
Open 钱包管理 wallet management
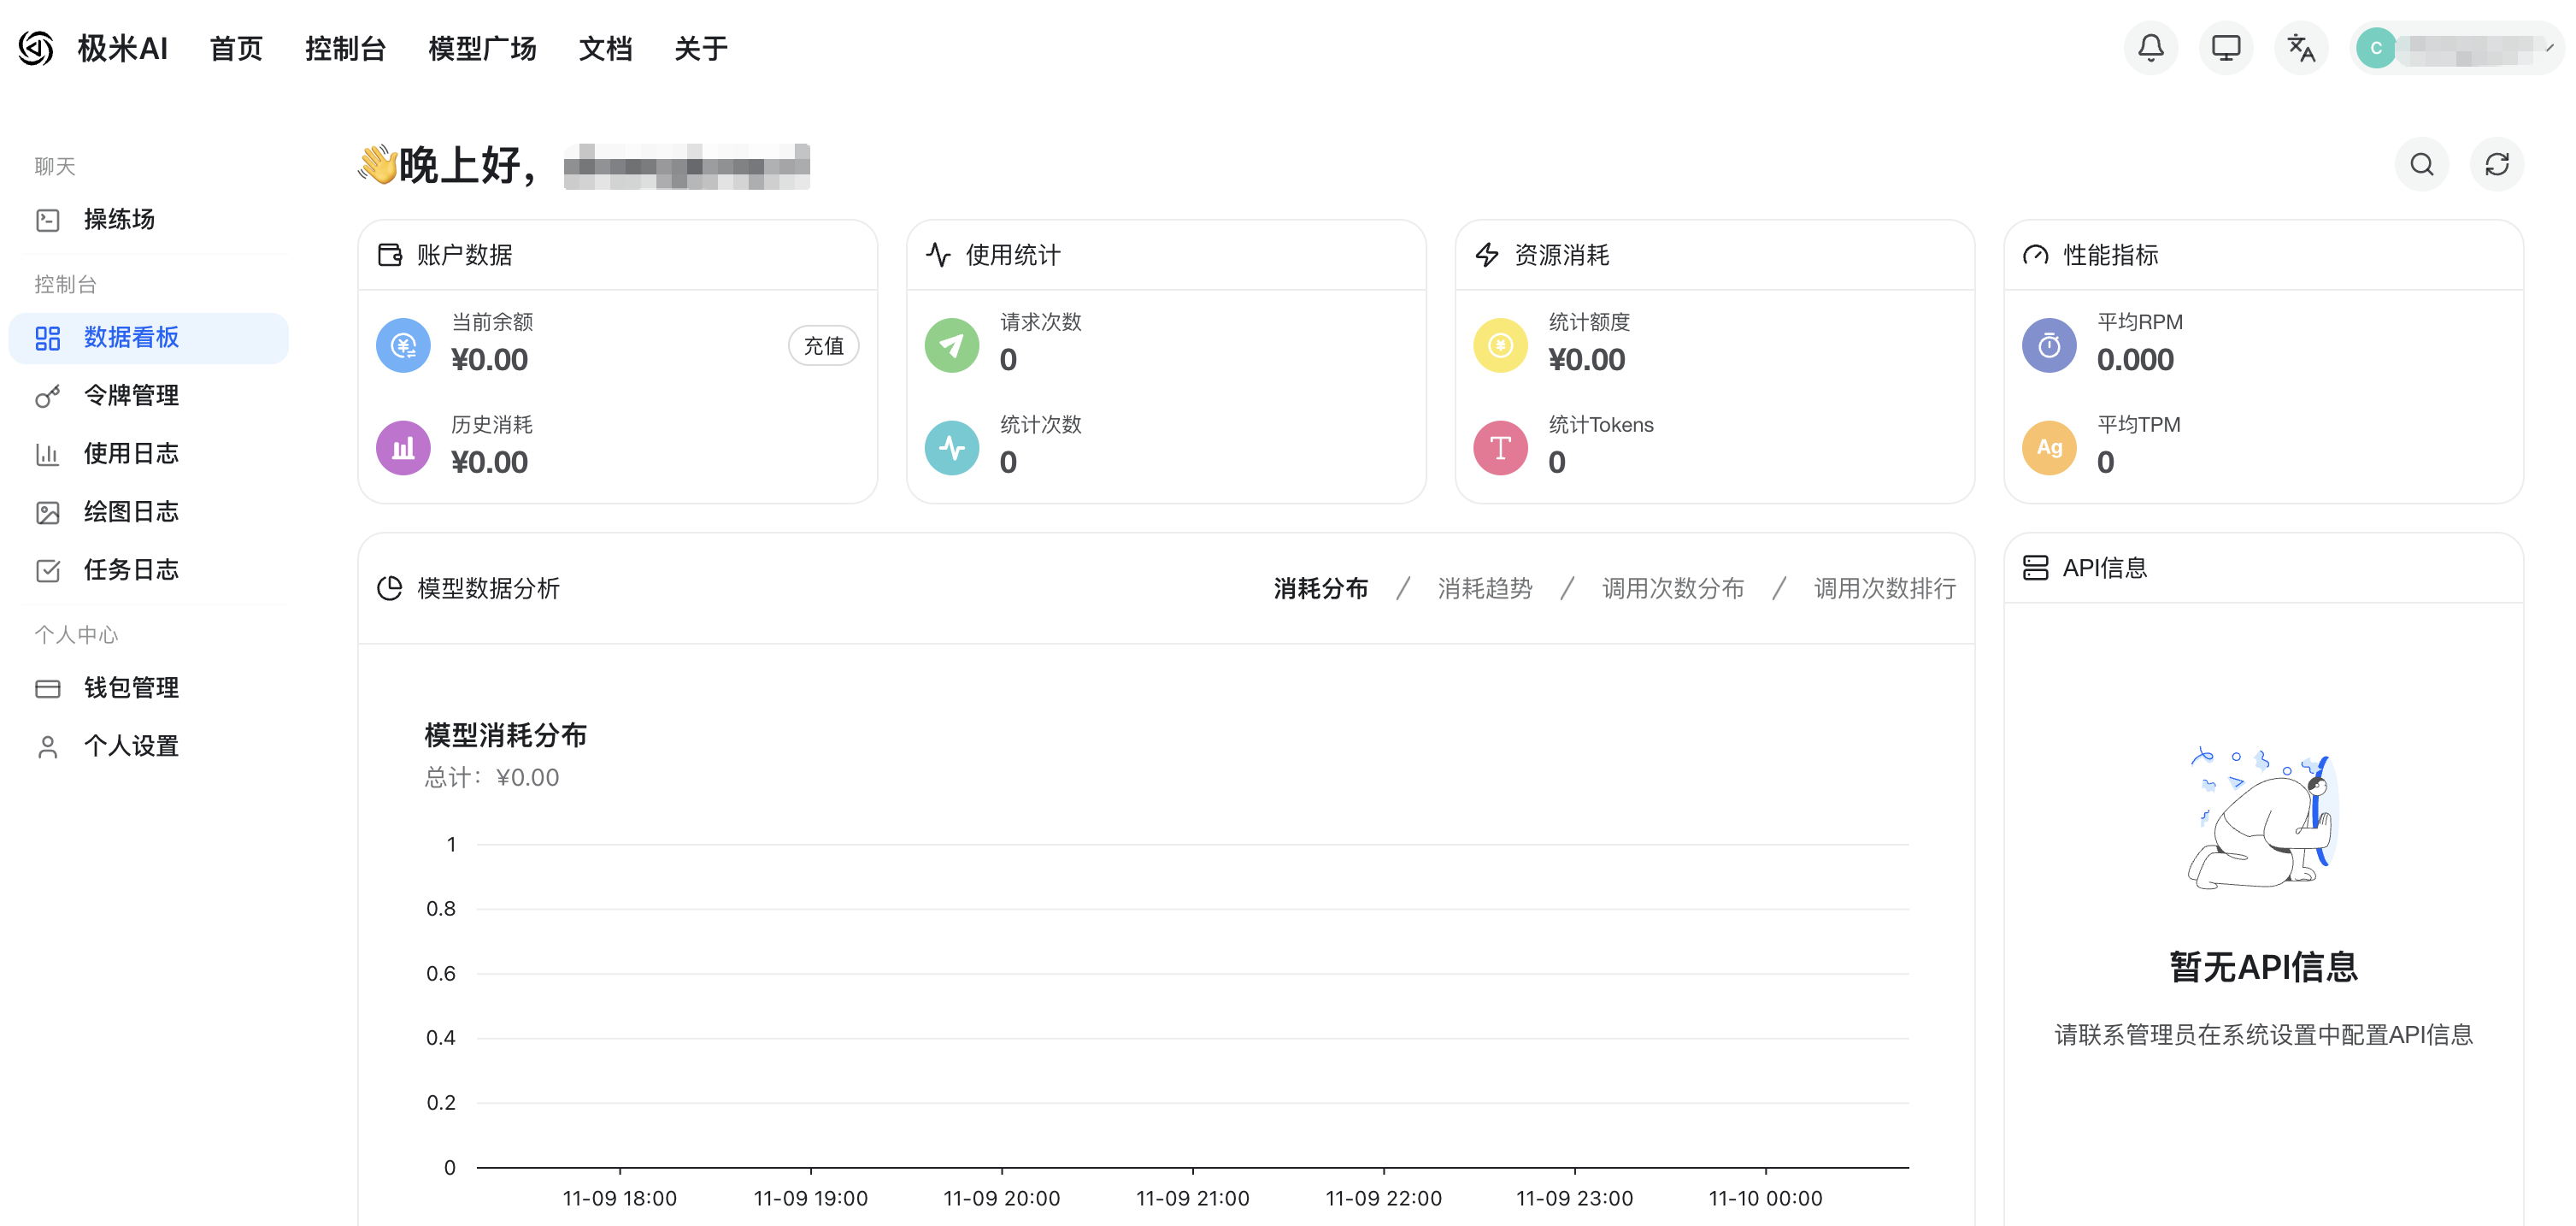[x=131, y=688]
